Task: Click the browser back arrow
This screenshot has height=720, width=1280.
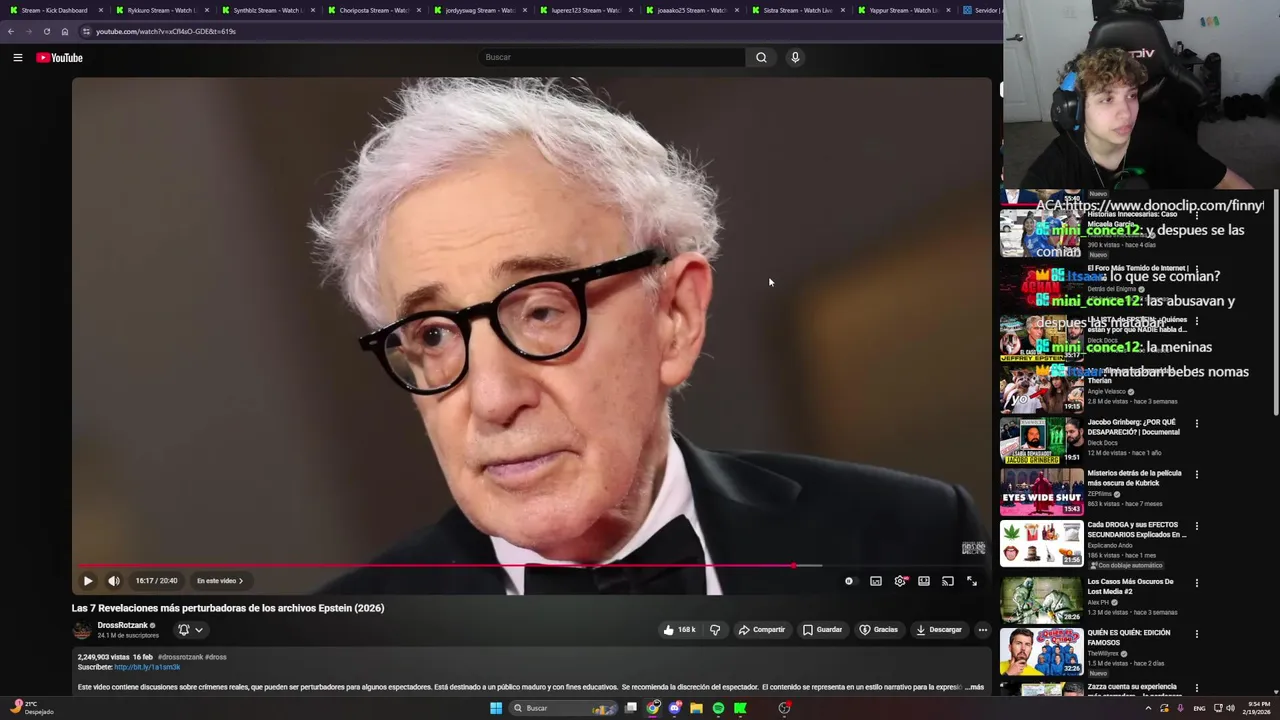Action: pyautogui.click(x=11, y=31)
